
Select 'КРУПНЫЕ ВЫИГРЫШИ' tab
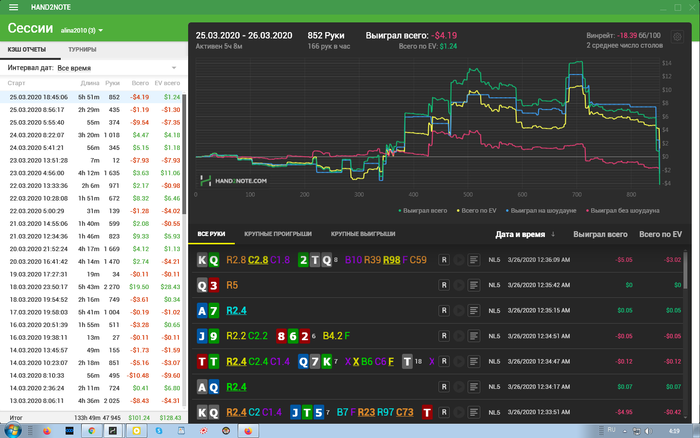pos(363,234)
